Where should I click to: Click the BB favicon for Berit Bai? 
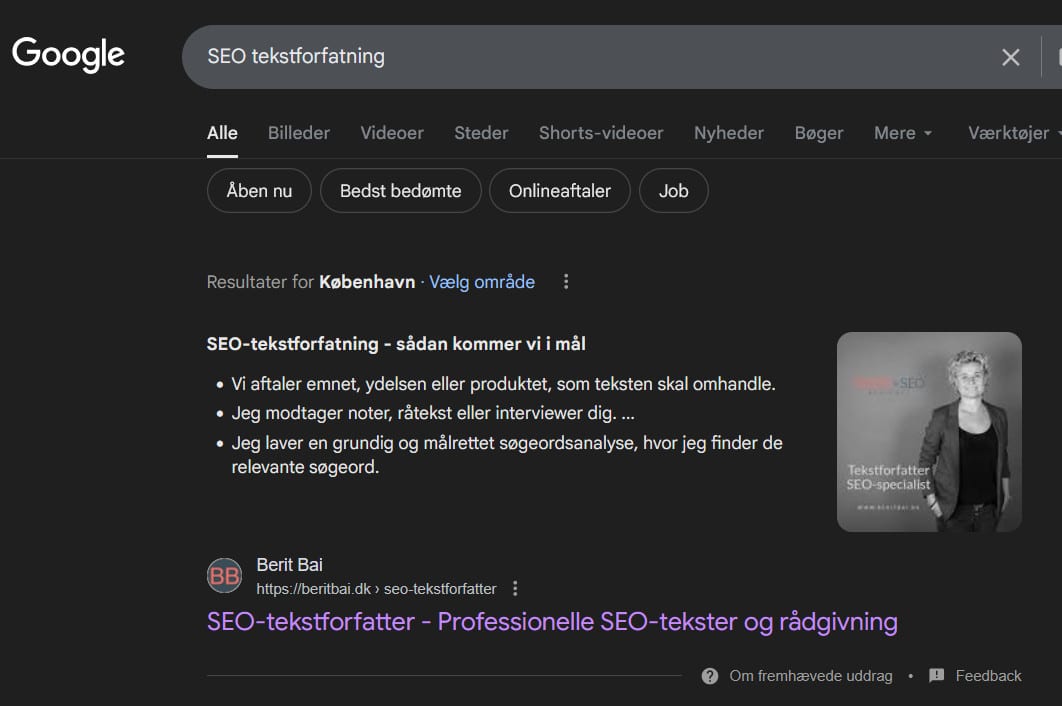(224, 576)
